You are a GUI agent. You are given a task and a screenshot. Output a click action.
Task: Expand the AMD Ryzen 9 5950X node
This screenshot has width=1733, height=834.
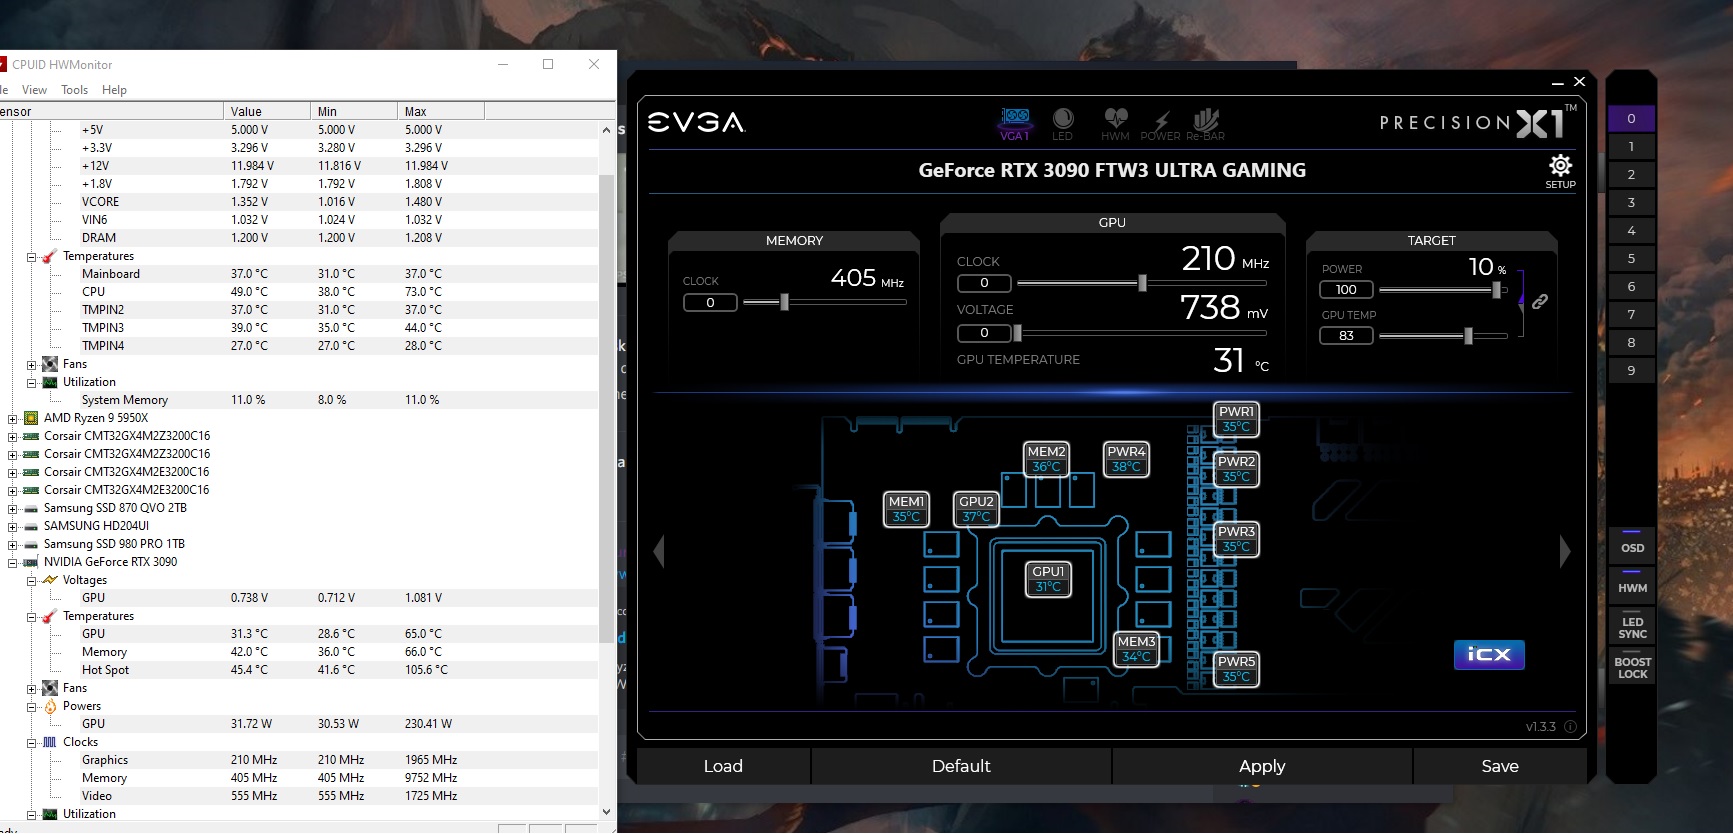pyautogui.click(x=13, y=419)
